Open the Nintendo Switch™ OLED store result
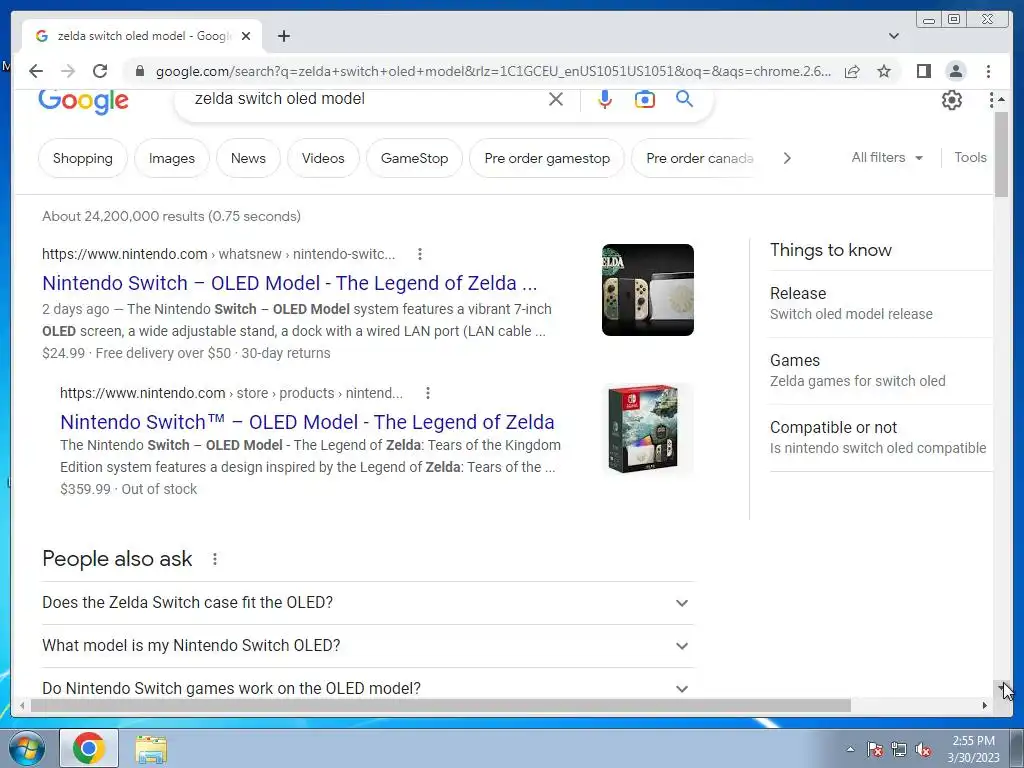Screen dimensions: 1024x768 (x=307, y=422)
